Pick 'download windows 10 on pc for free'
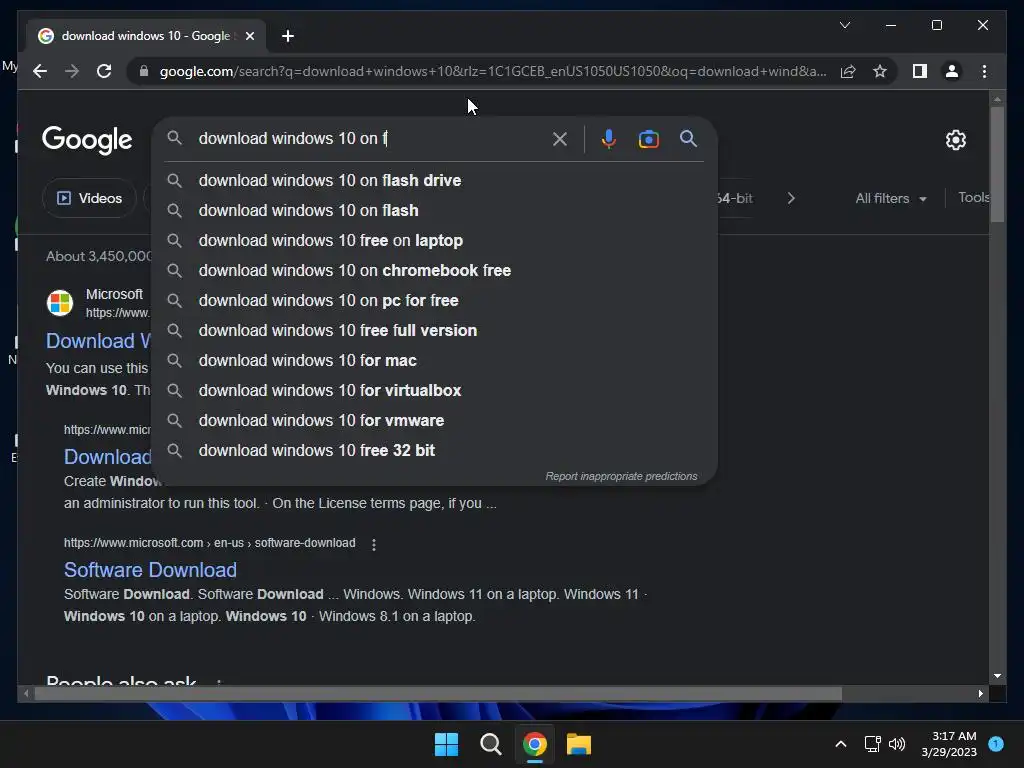 coord(434,300)
